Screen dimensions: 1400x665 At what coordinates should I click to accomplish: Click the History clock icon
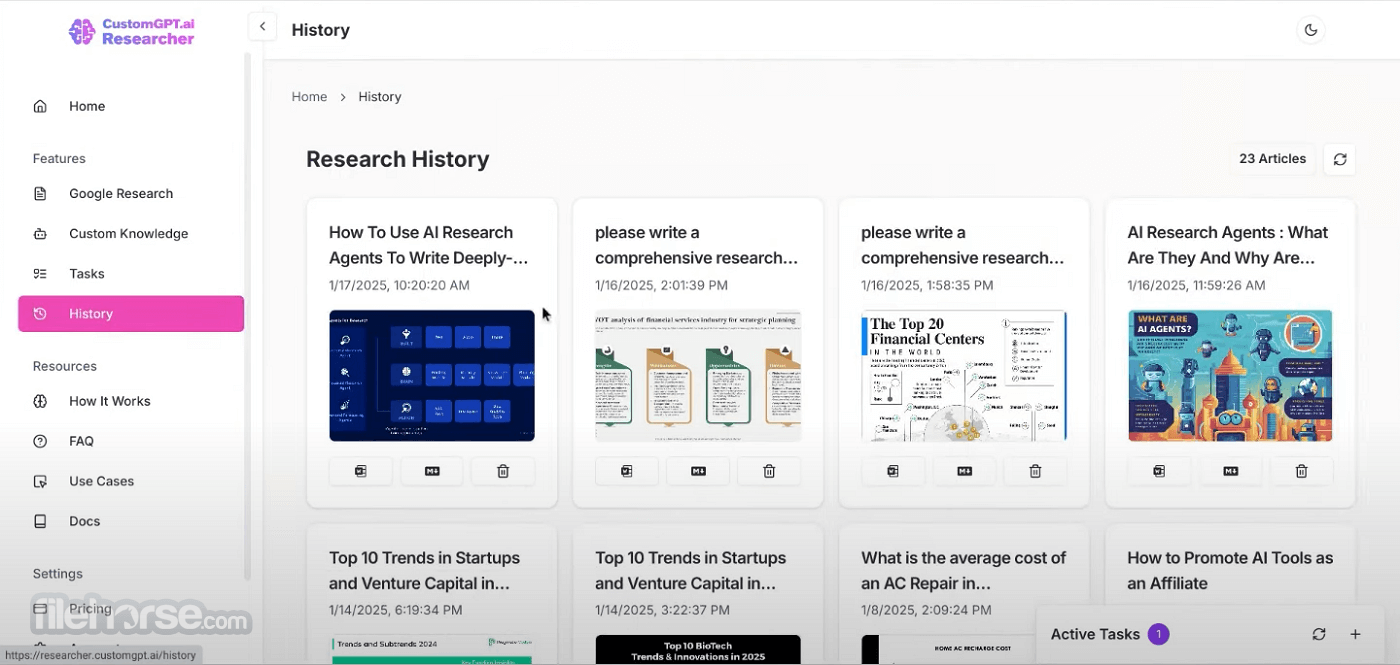click(x=40, y=314)
